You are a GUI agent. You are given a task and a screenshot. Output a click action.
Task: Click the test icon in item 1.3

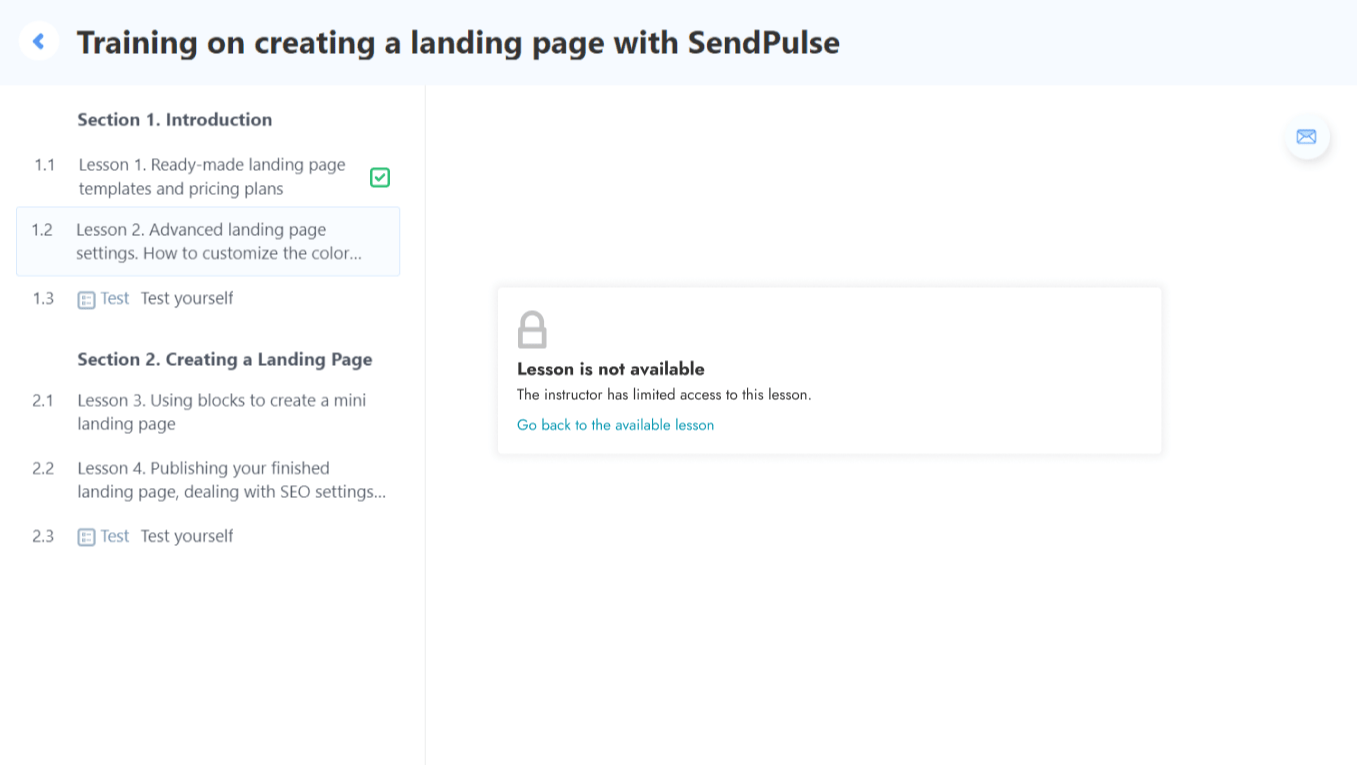click(87, 299)
